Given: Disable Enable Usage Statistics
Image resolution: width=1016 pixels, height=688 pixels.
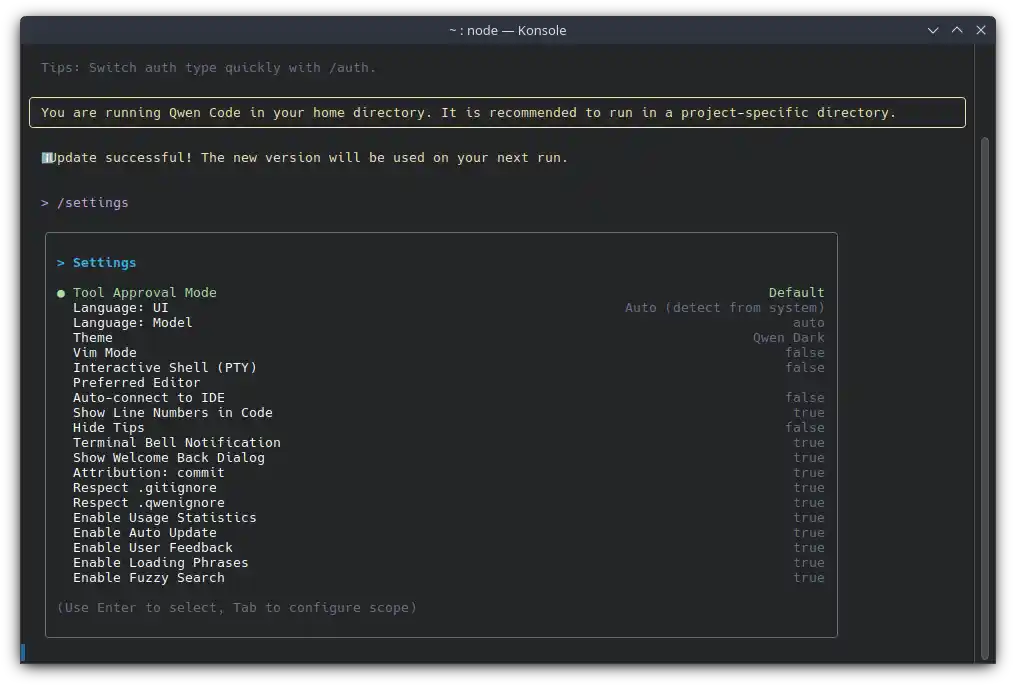Looking at the screenshot, I should (x=164, y=517).
